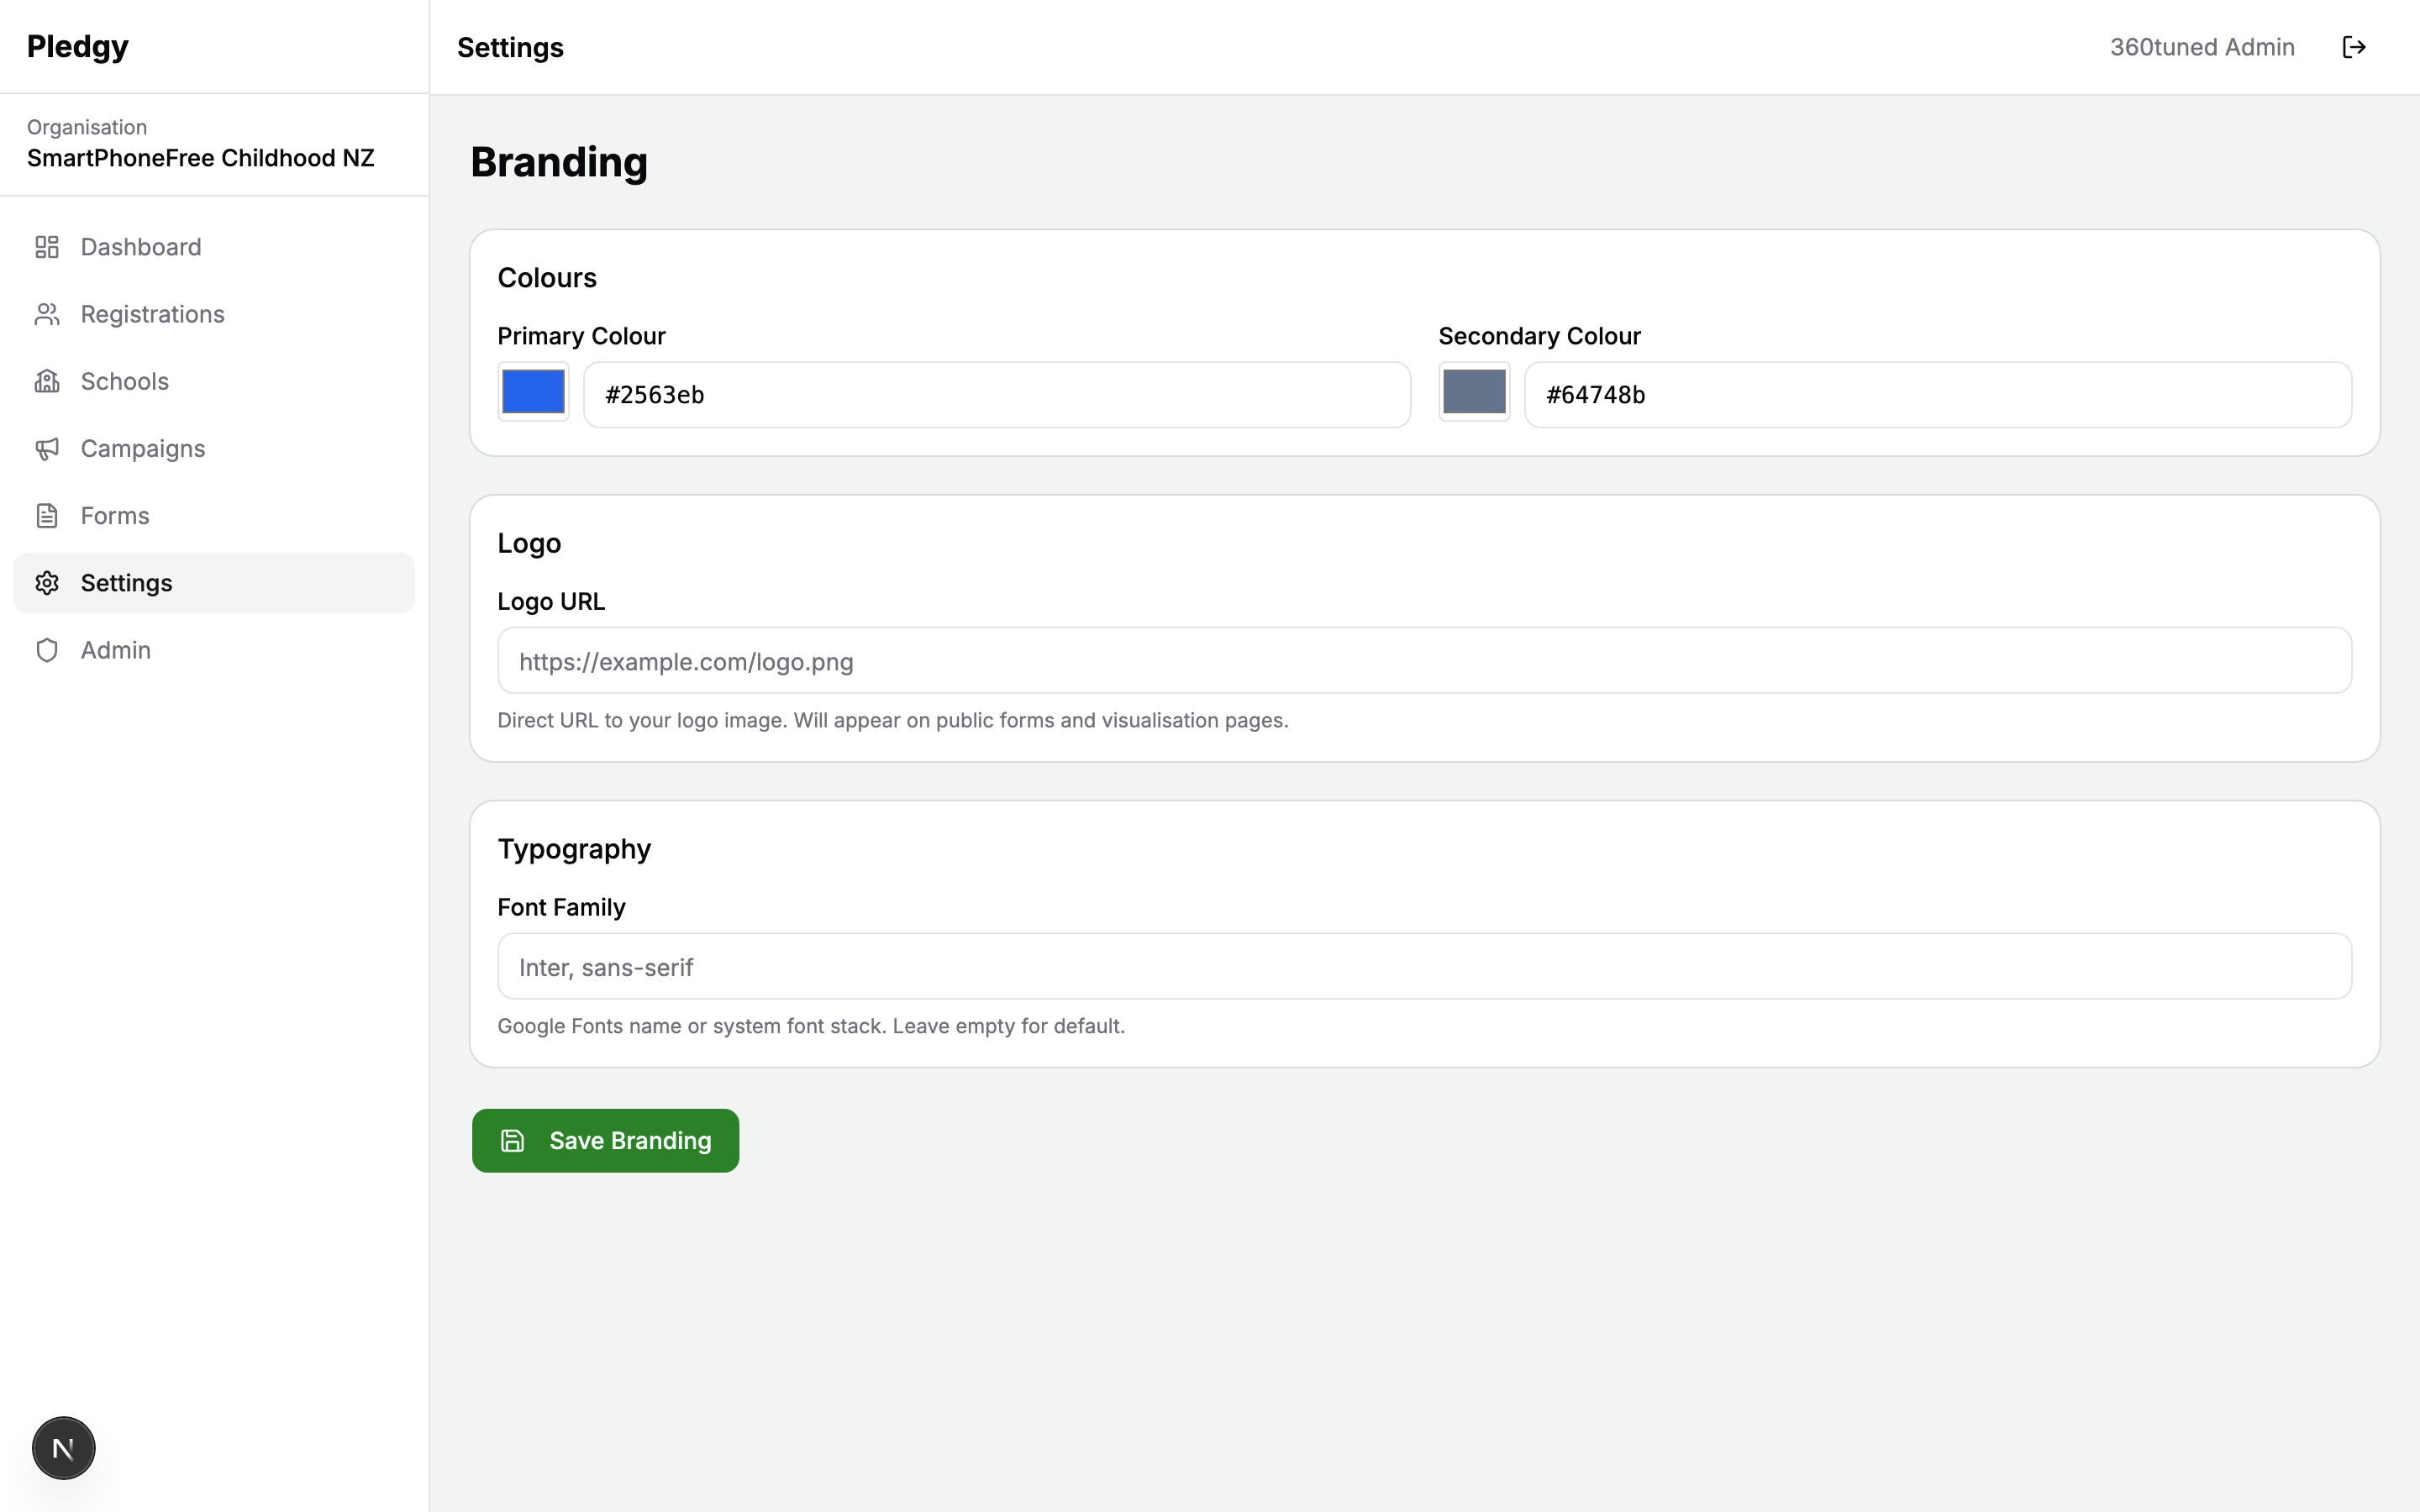2420x1512 pixels.
Task: Open the Dashboard menu item
Action: [x=214, y=247]
